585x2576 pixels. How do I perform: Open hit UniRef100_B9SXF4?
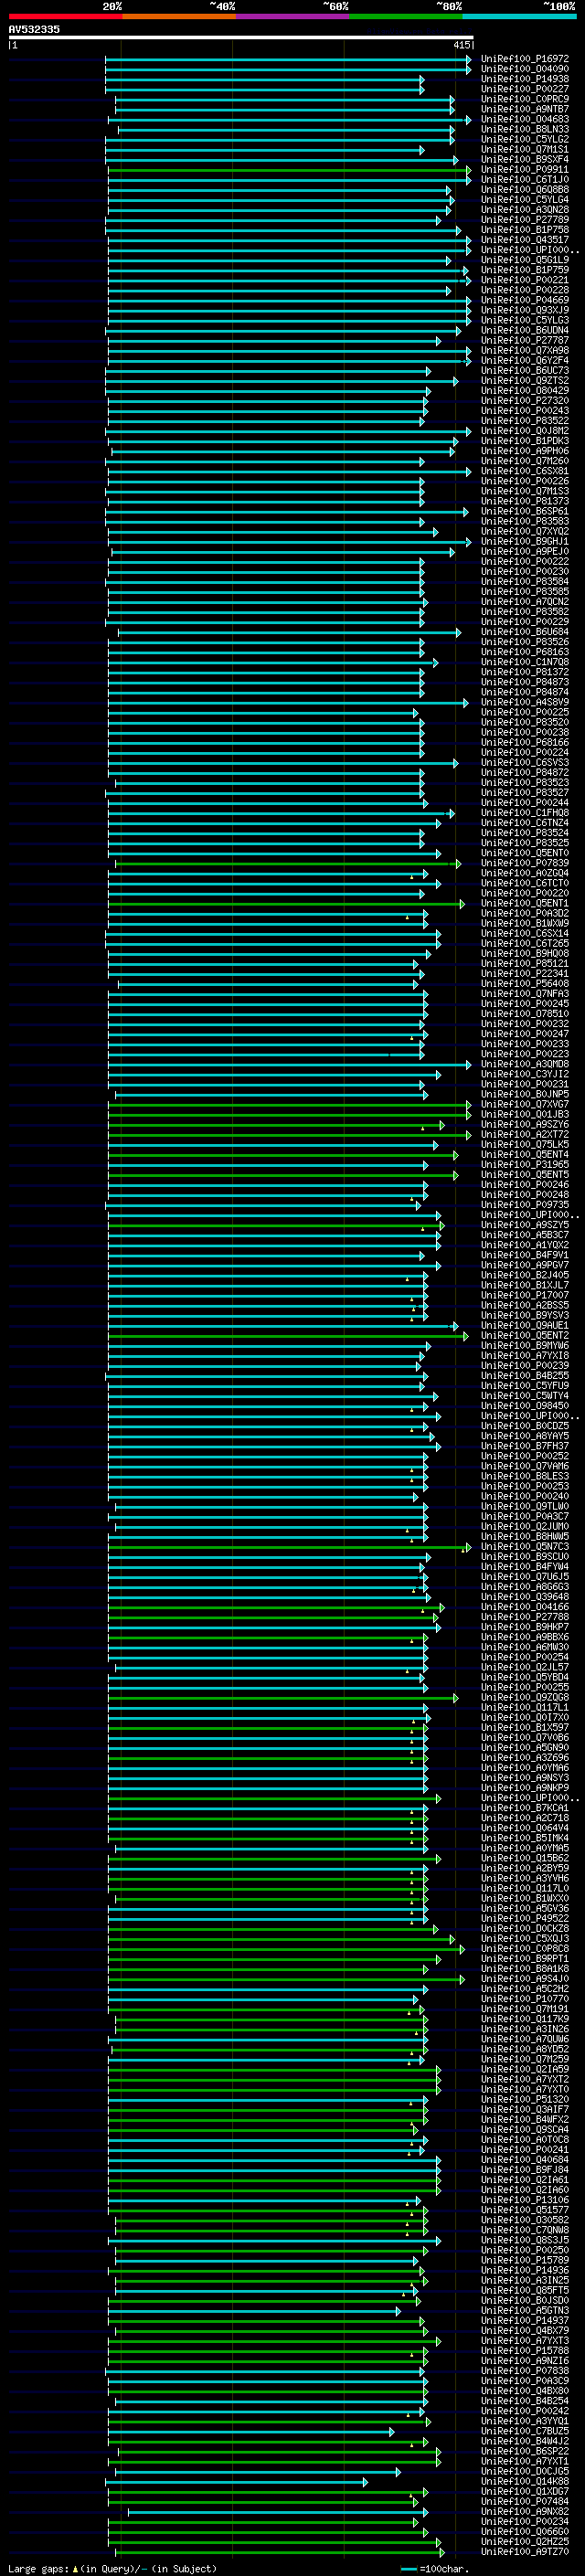click(525, 159)
